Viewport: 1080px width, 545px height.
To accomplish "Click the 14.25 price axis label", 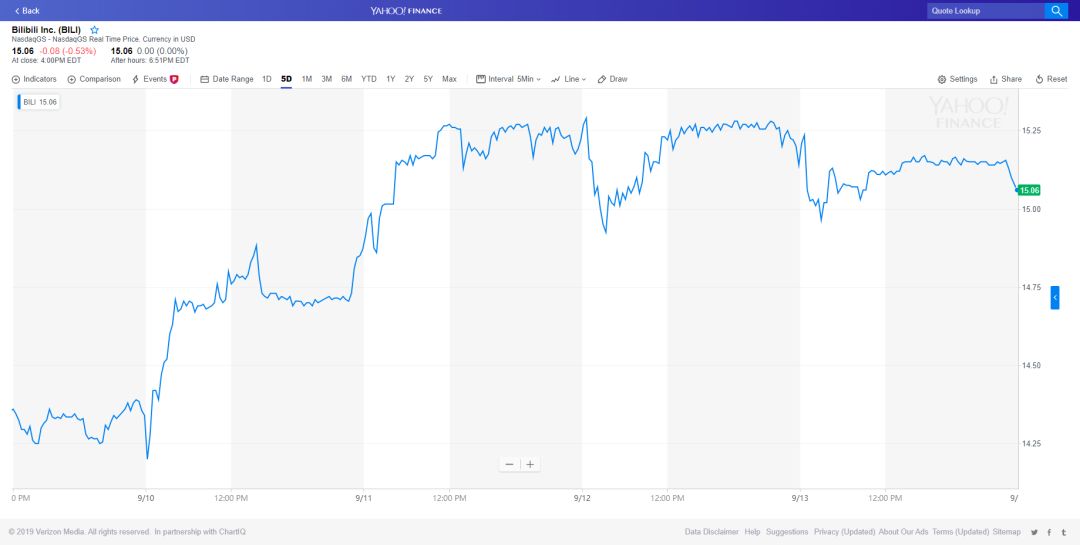I will [1031, 444].
